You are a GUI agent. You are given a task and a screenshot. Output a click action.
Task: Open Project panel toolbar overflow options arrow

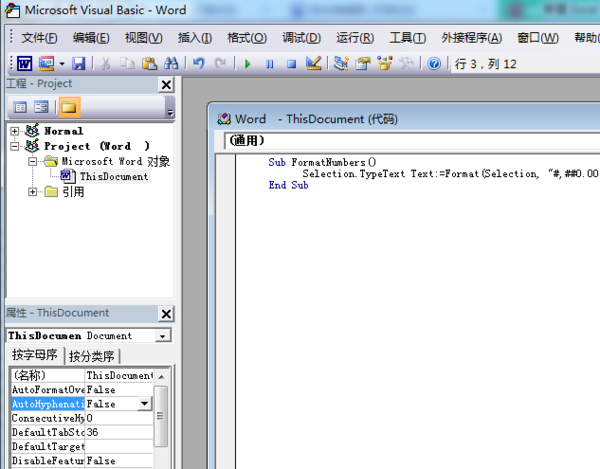click(x=170, y=113)
